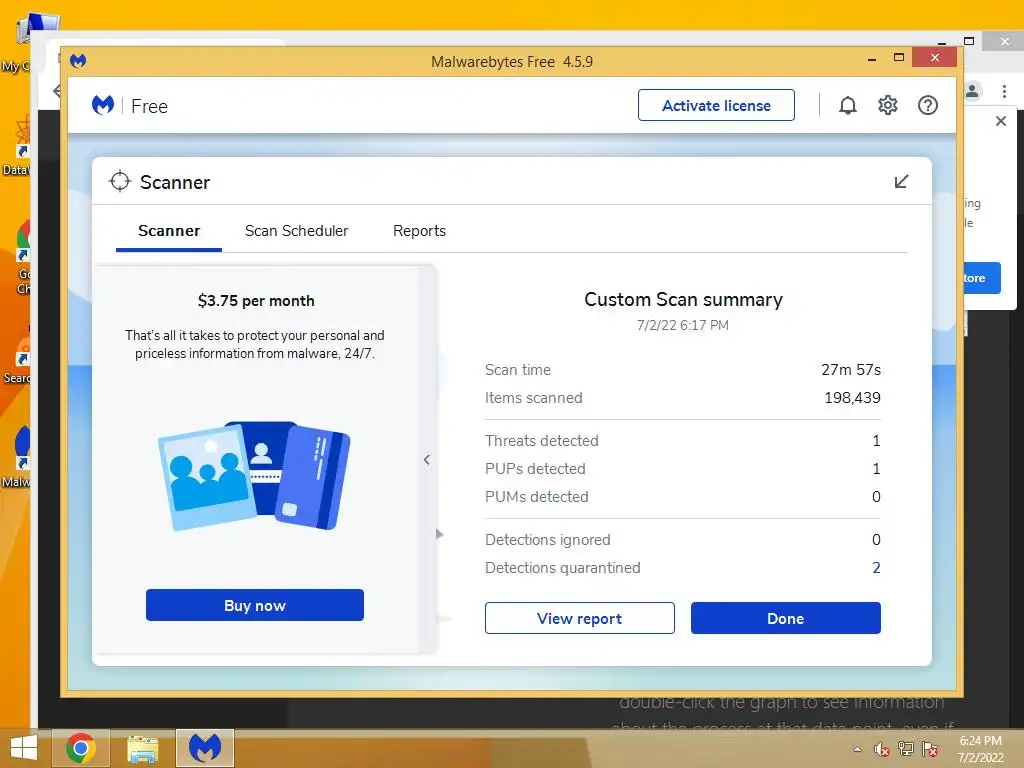Open Google Chrome from the taskbar
Image resolution: width=1024 pixels, height=768 pixels.
pyautogui.click(x=80, y=748)
